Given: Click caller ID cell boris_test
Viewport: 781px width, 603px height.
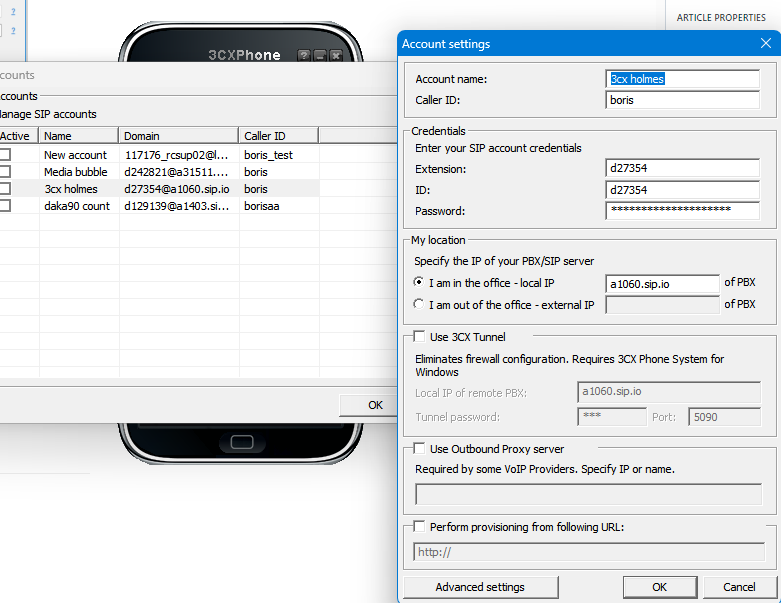Looking at the screenshot, I should coord(268,155).
